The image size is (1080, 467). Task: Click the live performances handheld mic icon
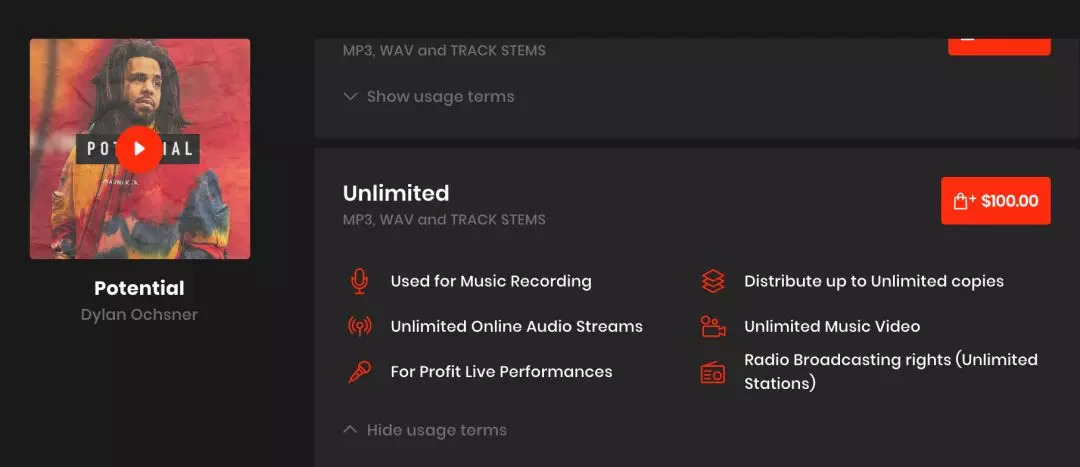(x=359, y=372)
